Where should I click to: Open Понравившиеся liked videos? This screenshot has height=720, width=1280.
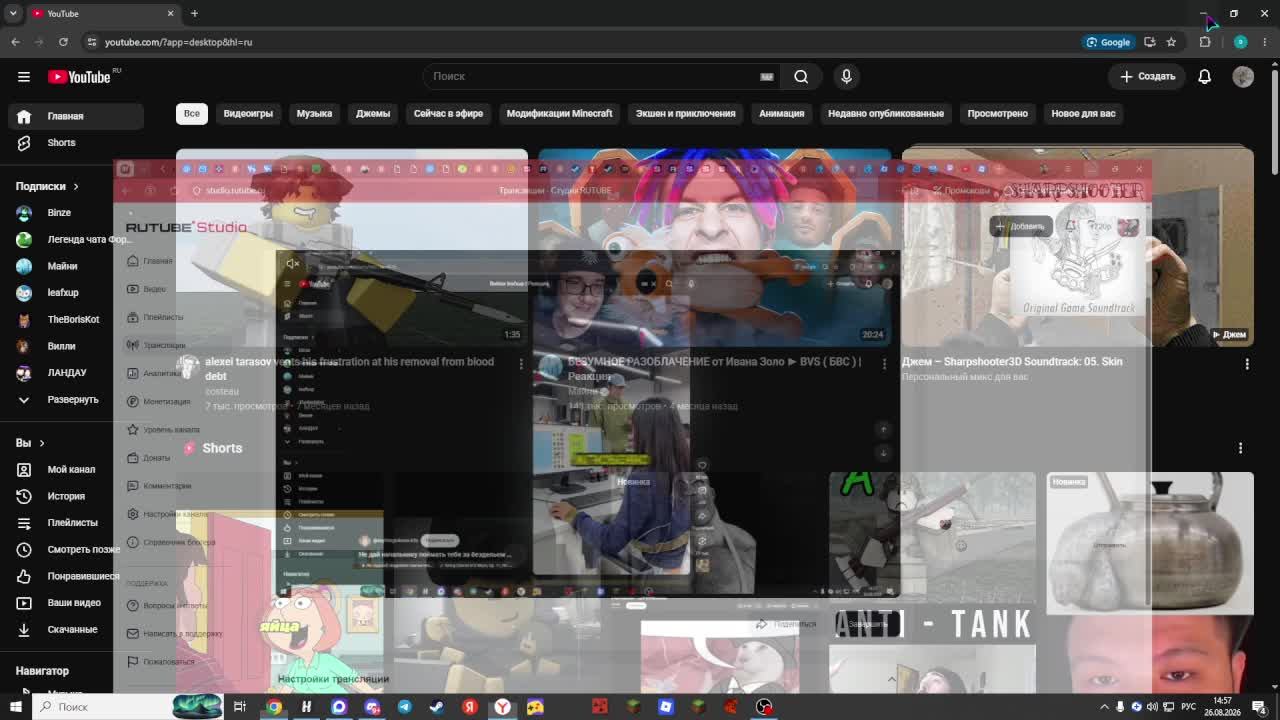(78, 576)
